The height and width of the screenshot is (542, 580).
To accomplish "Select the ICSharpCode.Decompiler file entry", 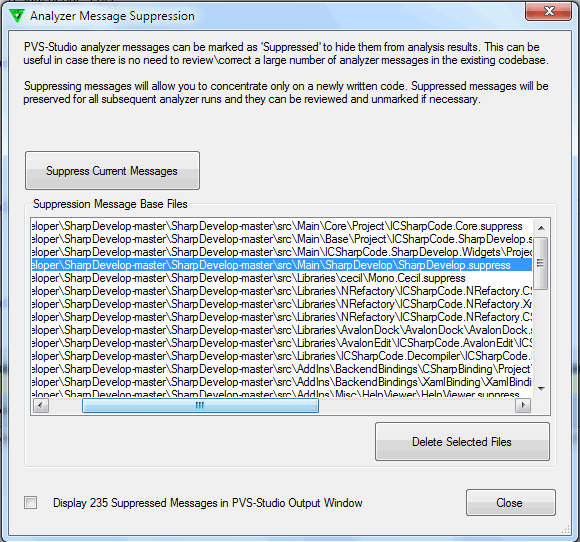I will [282, 356].
